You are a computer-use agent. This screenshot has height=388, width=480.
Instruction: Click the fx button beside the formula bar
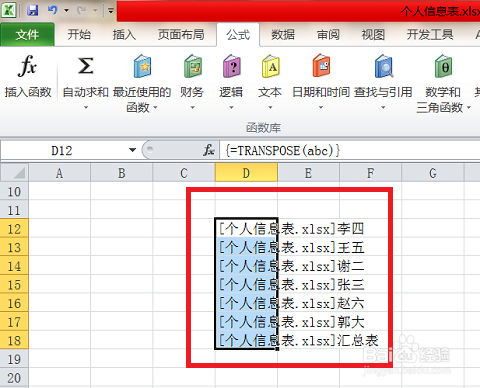tap(209, 150)
